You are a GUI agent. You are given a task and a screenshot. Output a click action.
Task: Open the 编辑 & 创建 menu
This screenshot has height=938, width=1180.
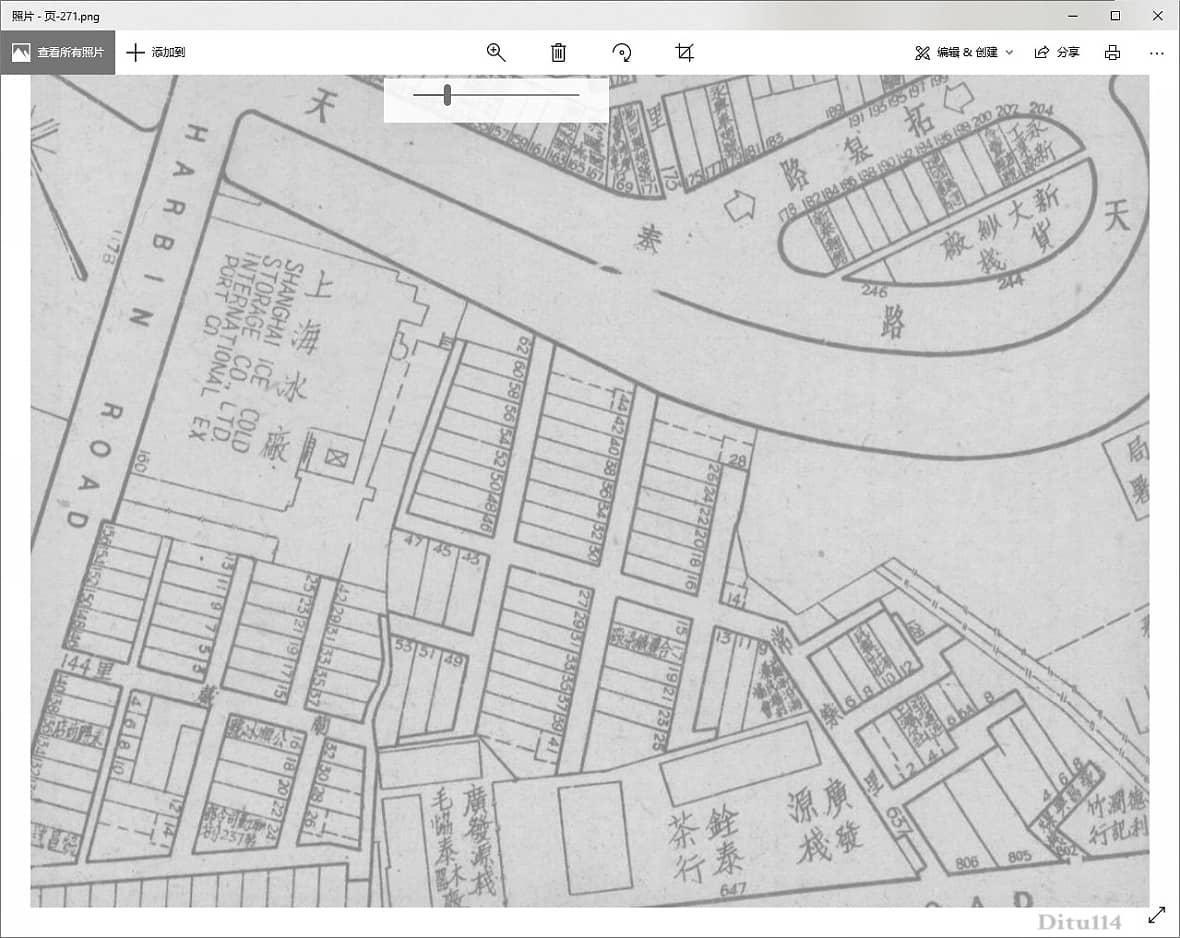pos(956,52)
